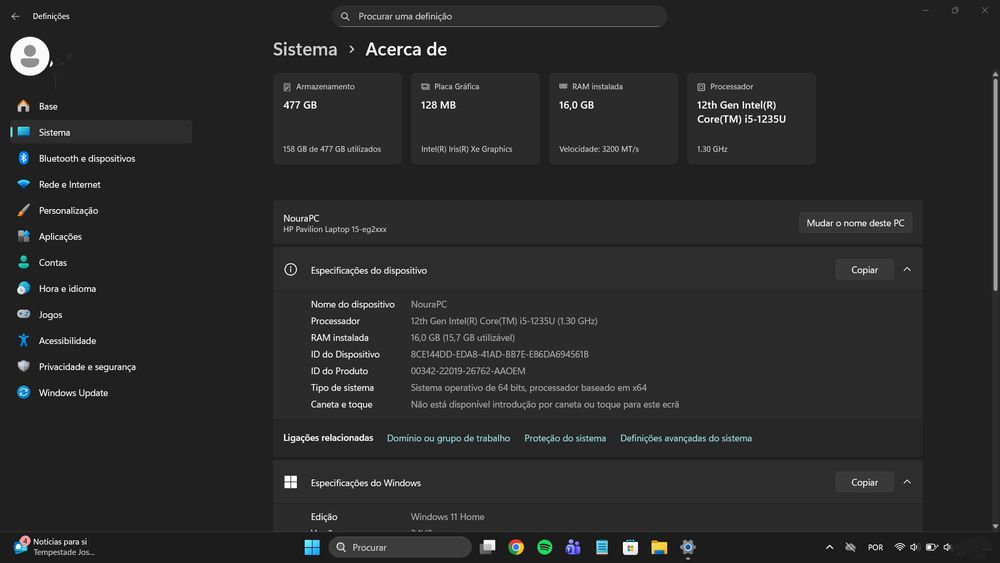The height and width of the screenshot is (563, 1000).
Task: Open Bluetooth e dispositivos settings
Action: click(x=101, y=158)
